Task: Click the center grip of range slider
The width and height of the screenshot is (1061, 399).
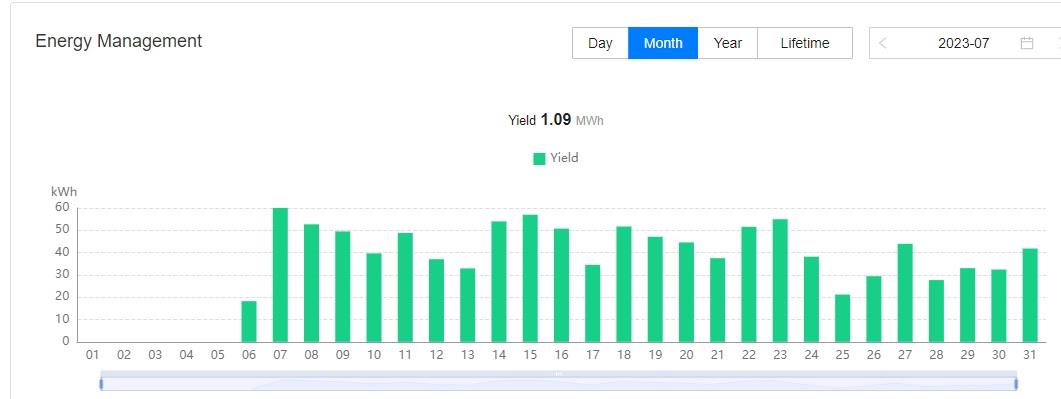Action: pyautogui.click(x=559, y=373)
